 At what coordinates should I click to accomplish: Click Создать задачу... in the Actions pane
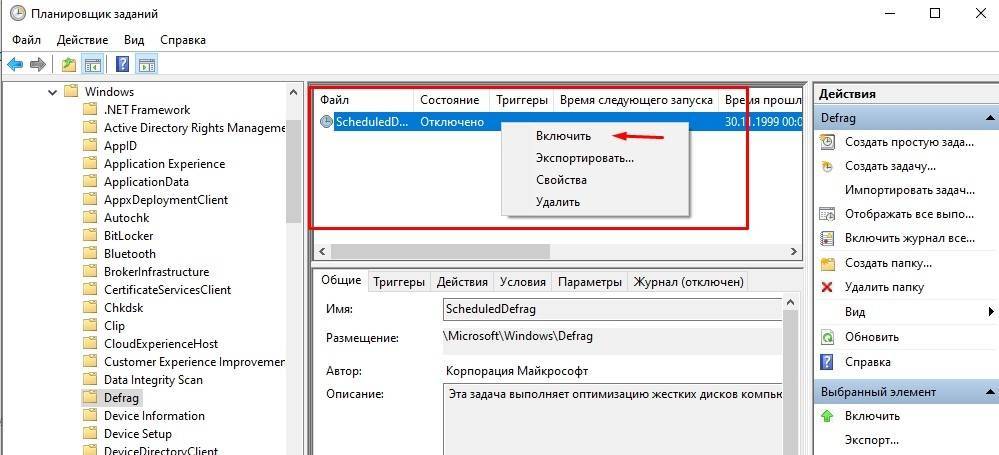[x=890, y=166]
